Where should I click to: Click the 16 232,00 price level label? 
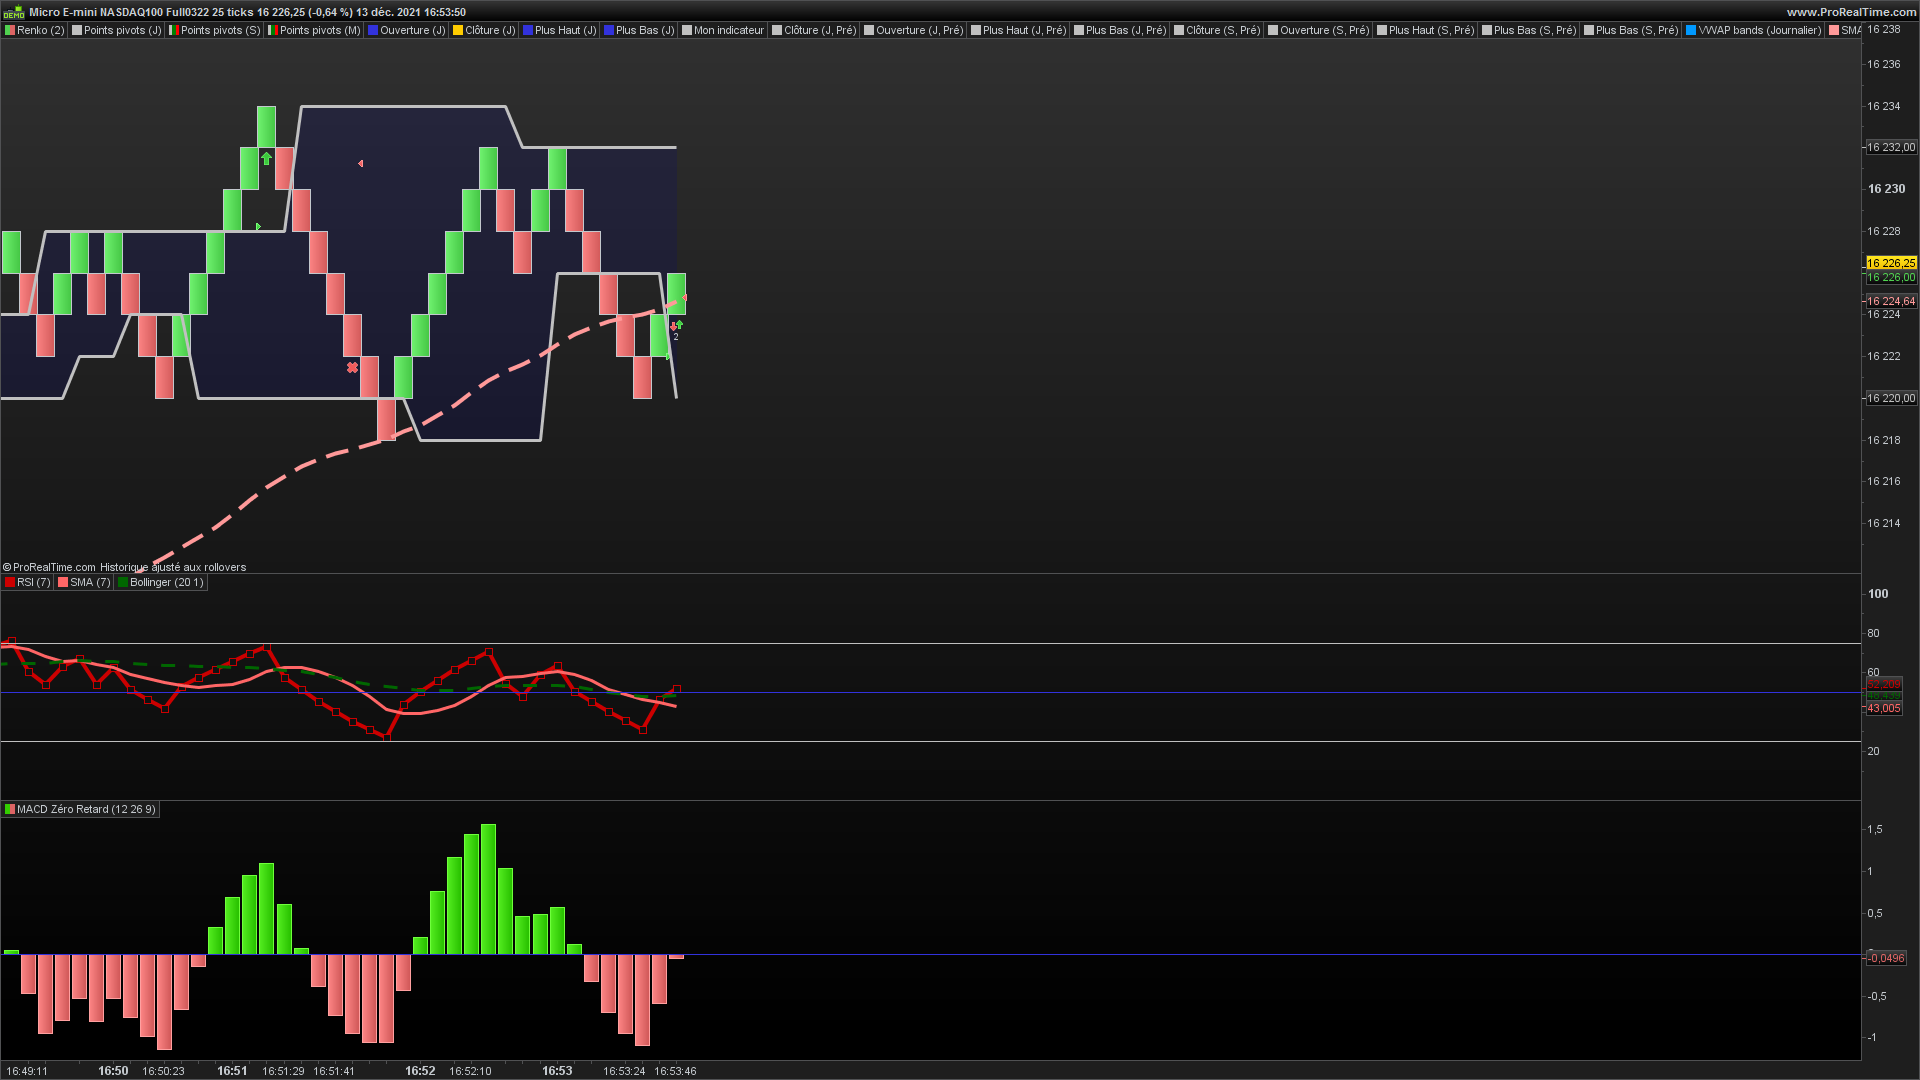coord(1891,147)
